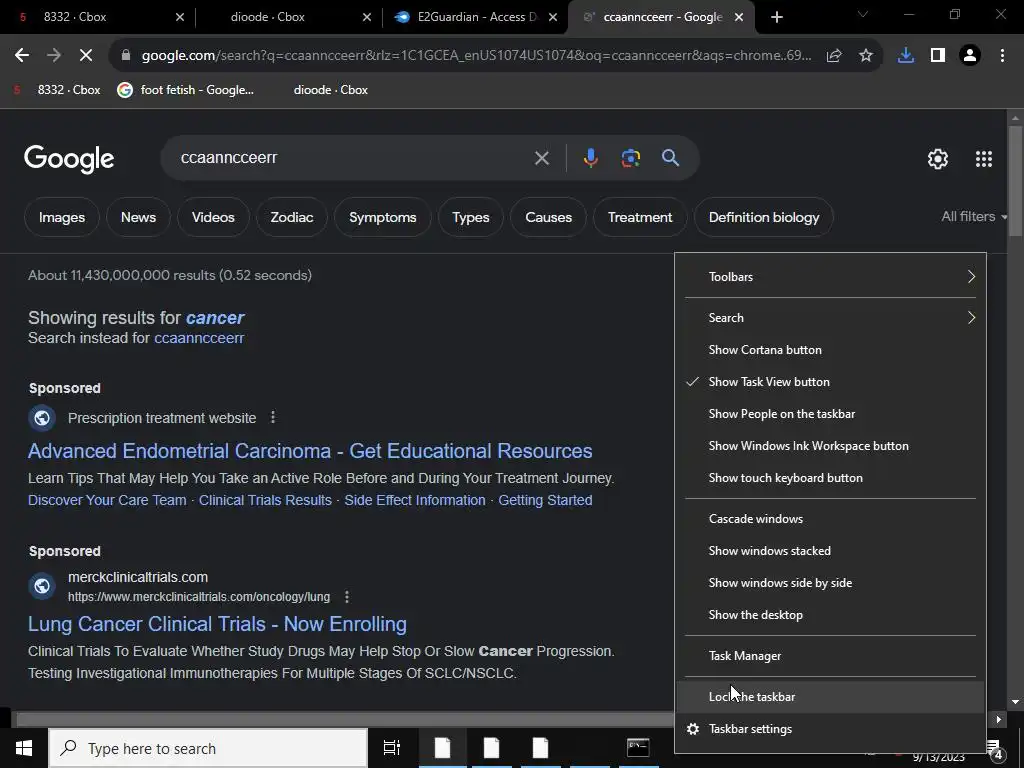Open Chrome three-dot menu

(1002, 56)
